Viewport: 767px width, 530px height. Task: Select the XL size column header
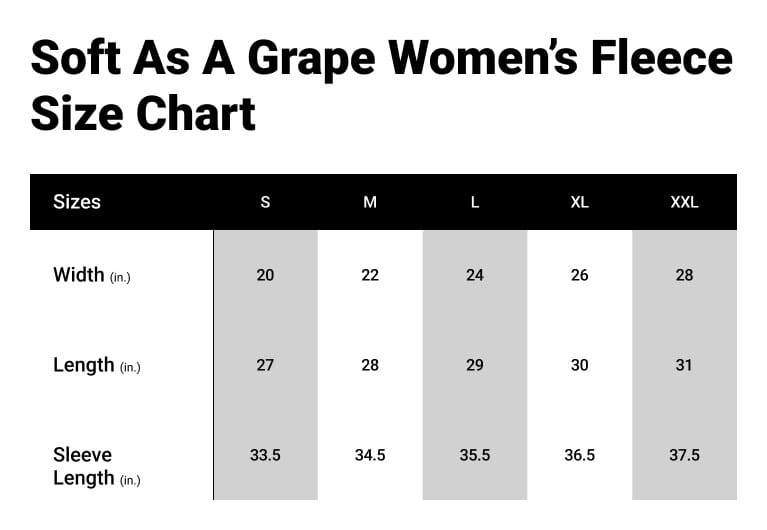579,202
